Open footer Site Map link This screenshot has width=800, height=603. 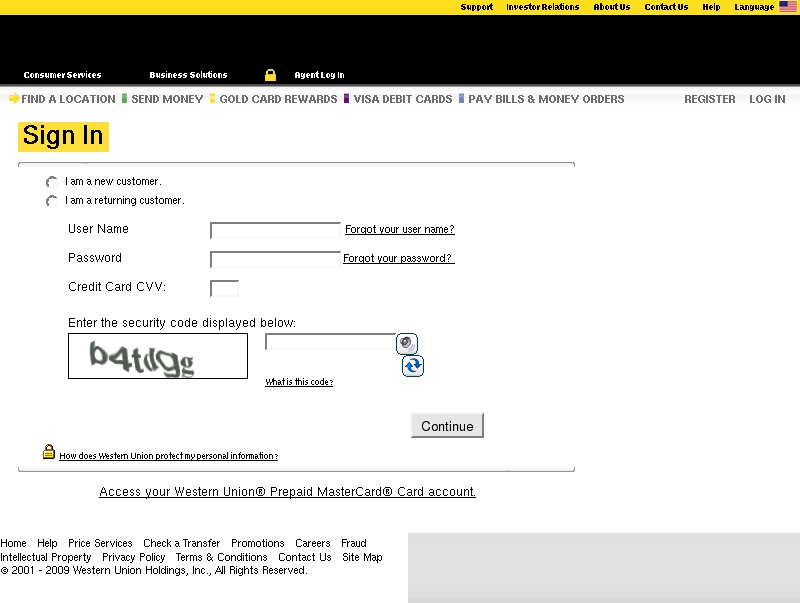click(x=362, y=557)
